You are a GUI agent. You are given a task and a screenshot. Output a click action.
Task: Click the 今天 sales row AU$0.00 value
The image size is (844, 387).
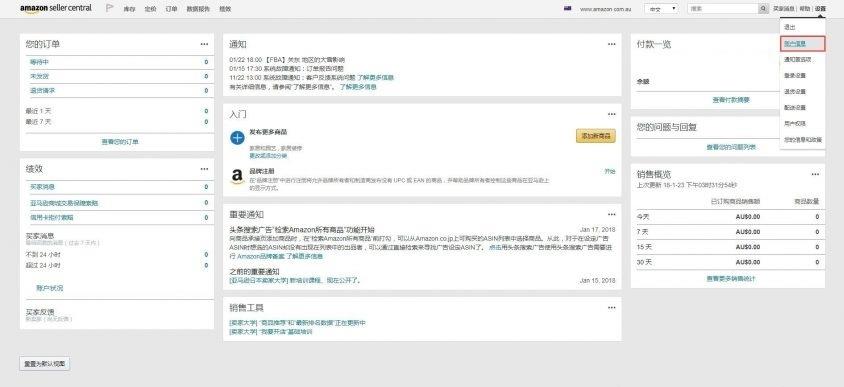[x=748, y=217]
